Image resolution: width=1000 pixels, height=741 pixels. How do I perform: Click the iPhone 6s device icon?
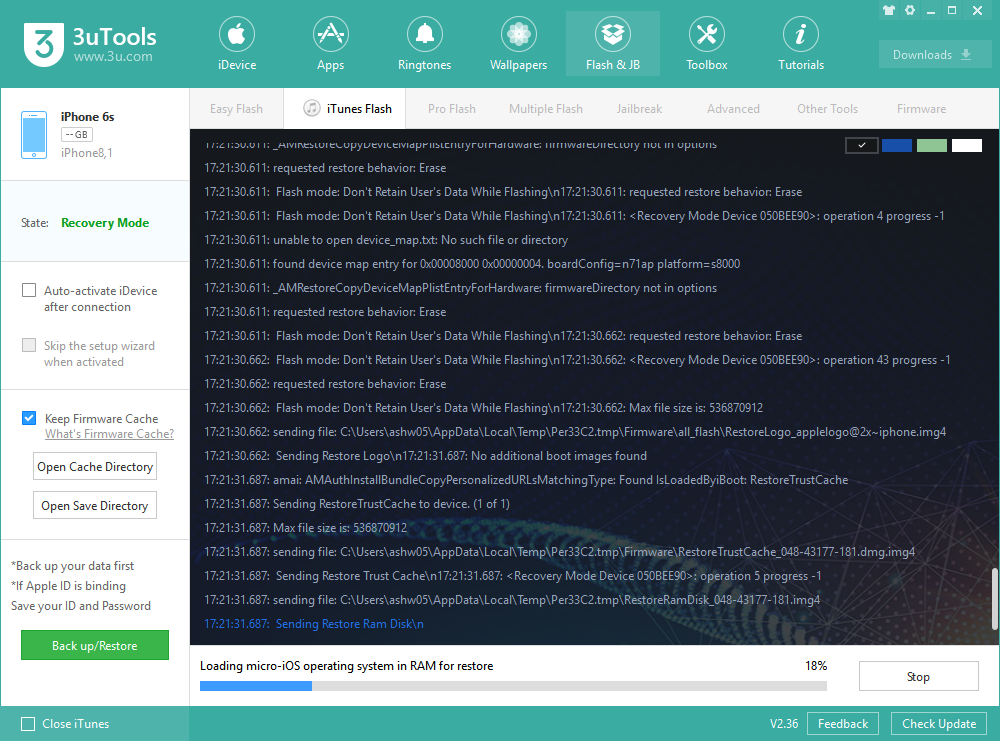click(x=34, y=135)
